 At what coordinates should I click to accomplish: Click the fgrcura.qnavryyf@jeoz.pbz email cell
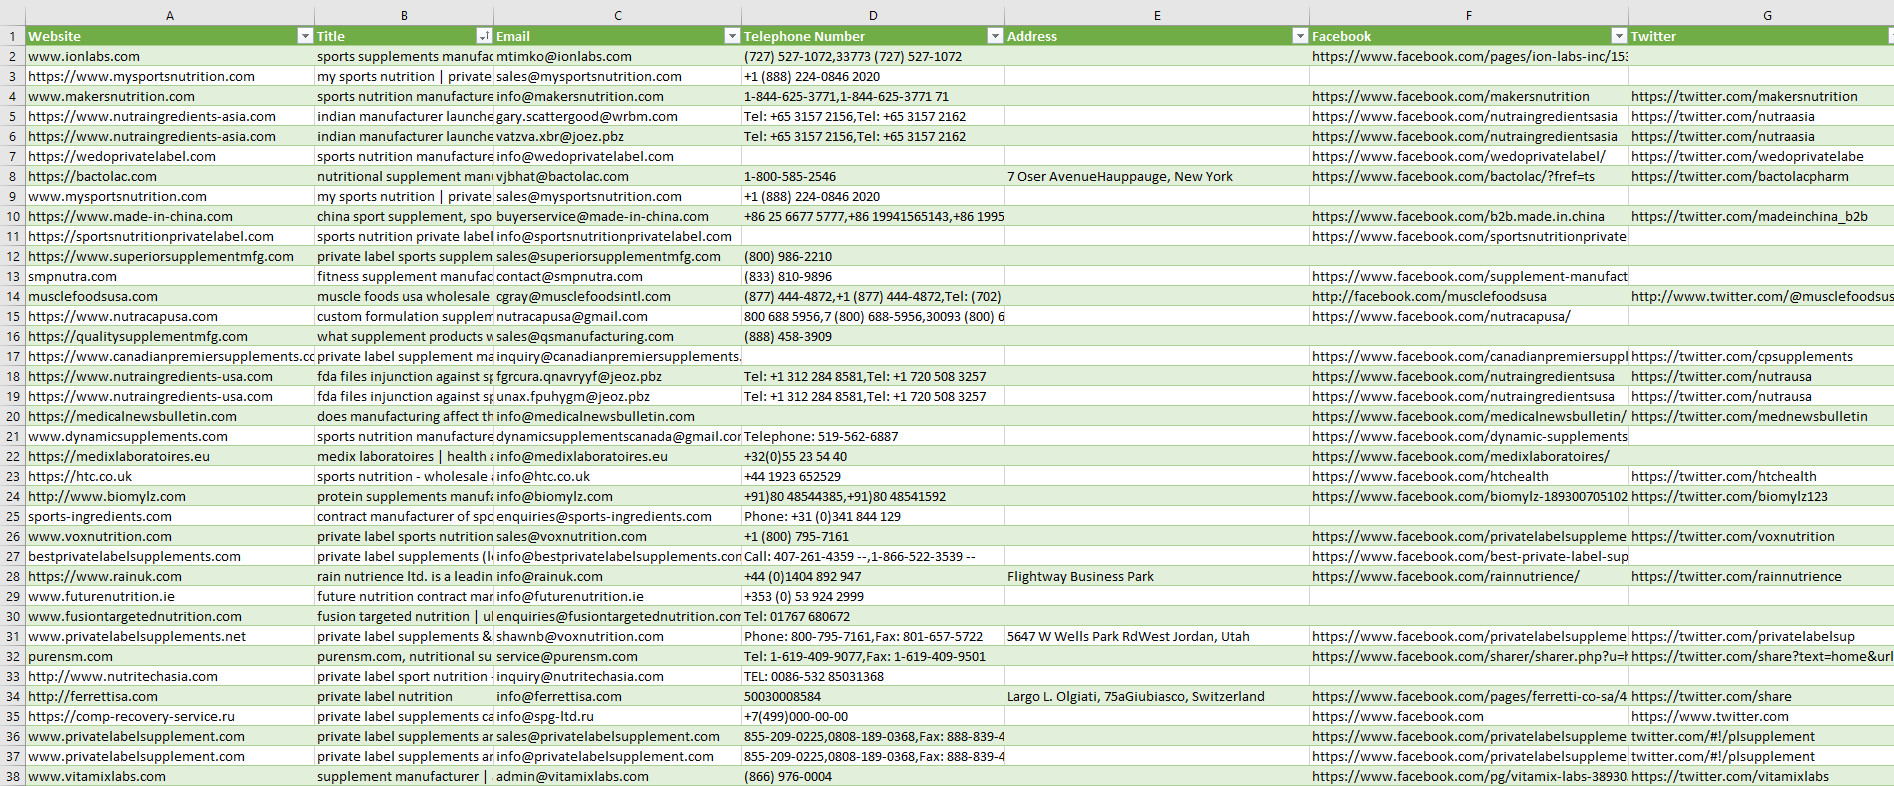pos(618,376)
